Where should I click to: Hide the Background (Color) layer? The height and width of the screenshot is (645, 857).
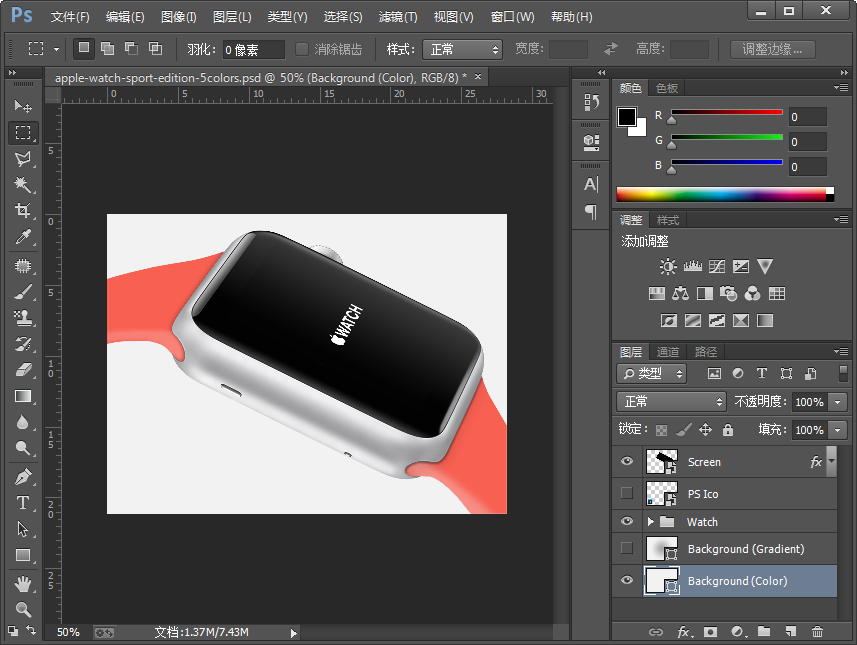click(627, 580)
